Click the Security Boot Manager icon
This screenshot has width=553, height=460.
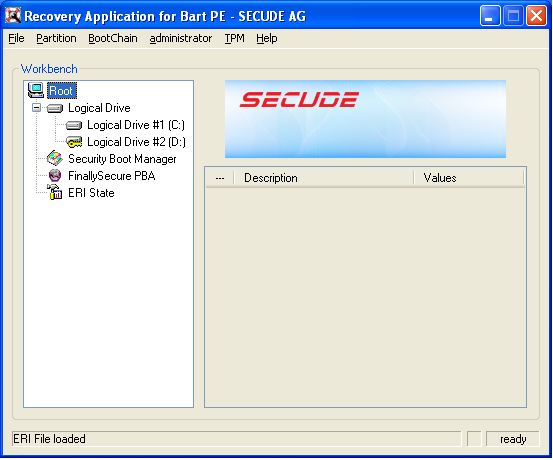click(x=55, y=159)
